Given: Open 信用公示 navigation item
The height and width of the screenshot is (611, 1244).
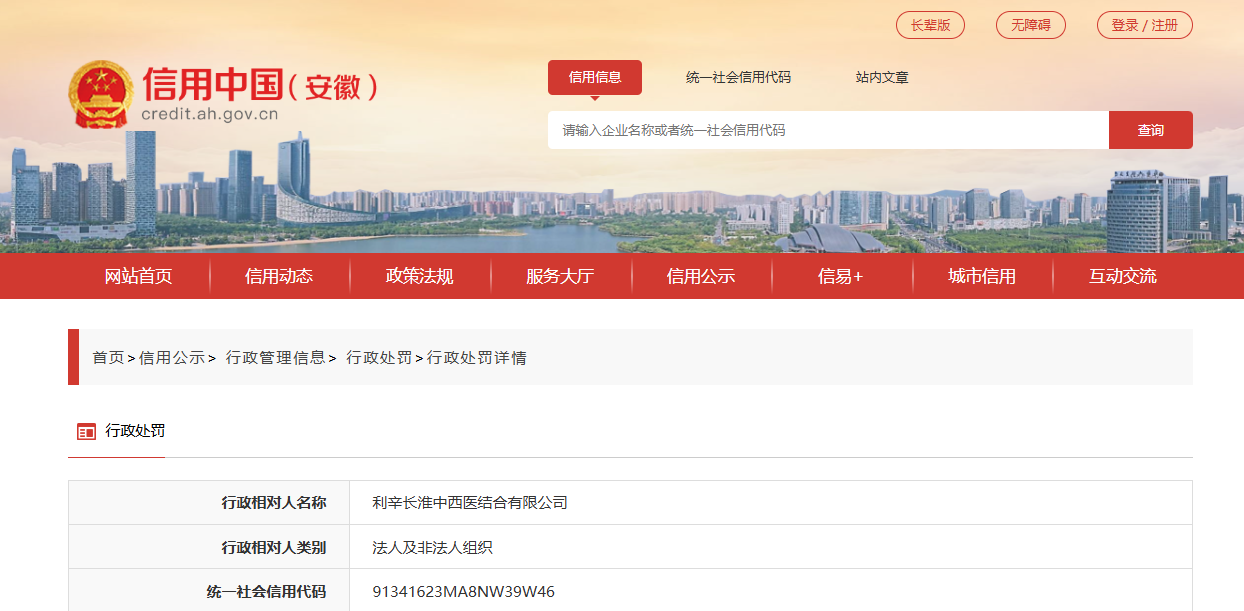Looking at the screenshot, I should point(701,276).
